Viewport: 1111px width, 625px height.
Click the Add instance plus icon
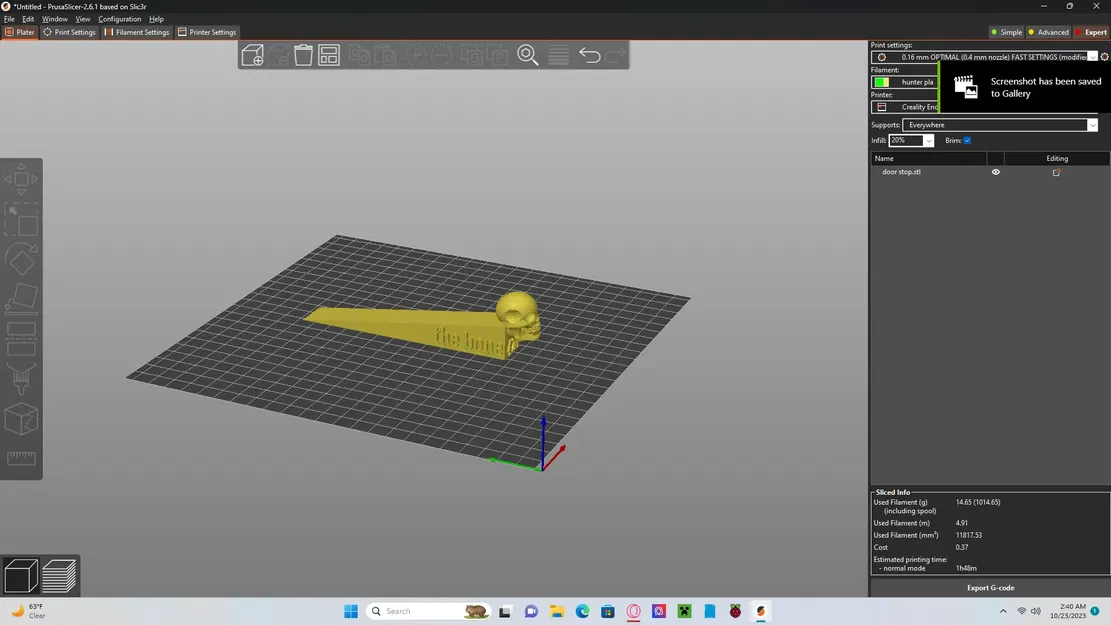click(x=416, y=55)
